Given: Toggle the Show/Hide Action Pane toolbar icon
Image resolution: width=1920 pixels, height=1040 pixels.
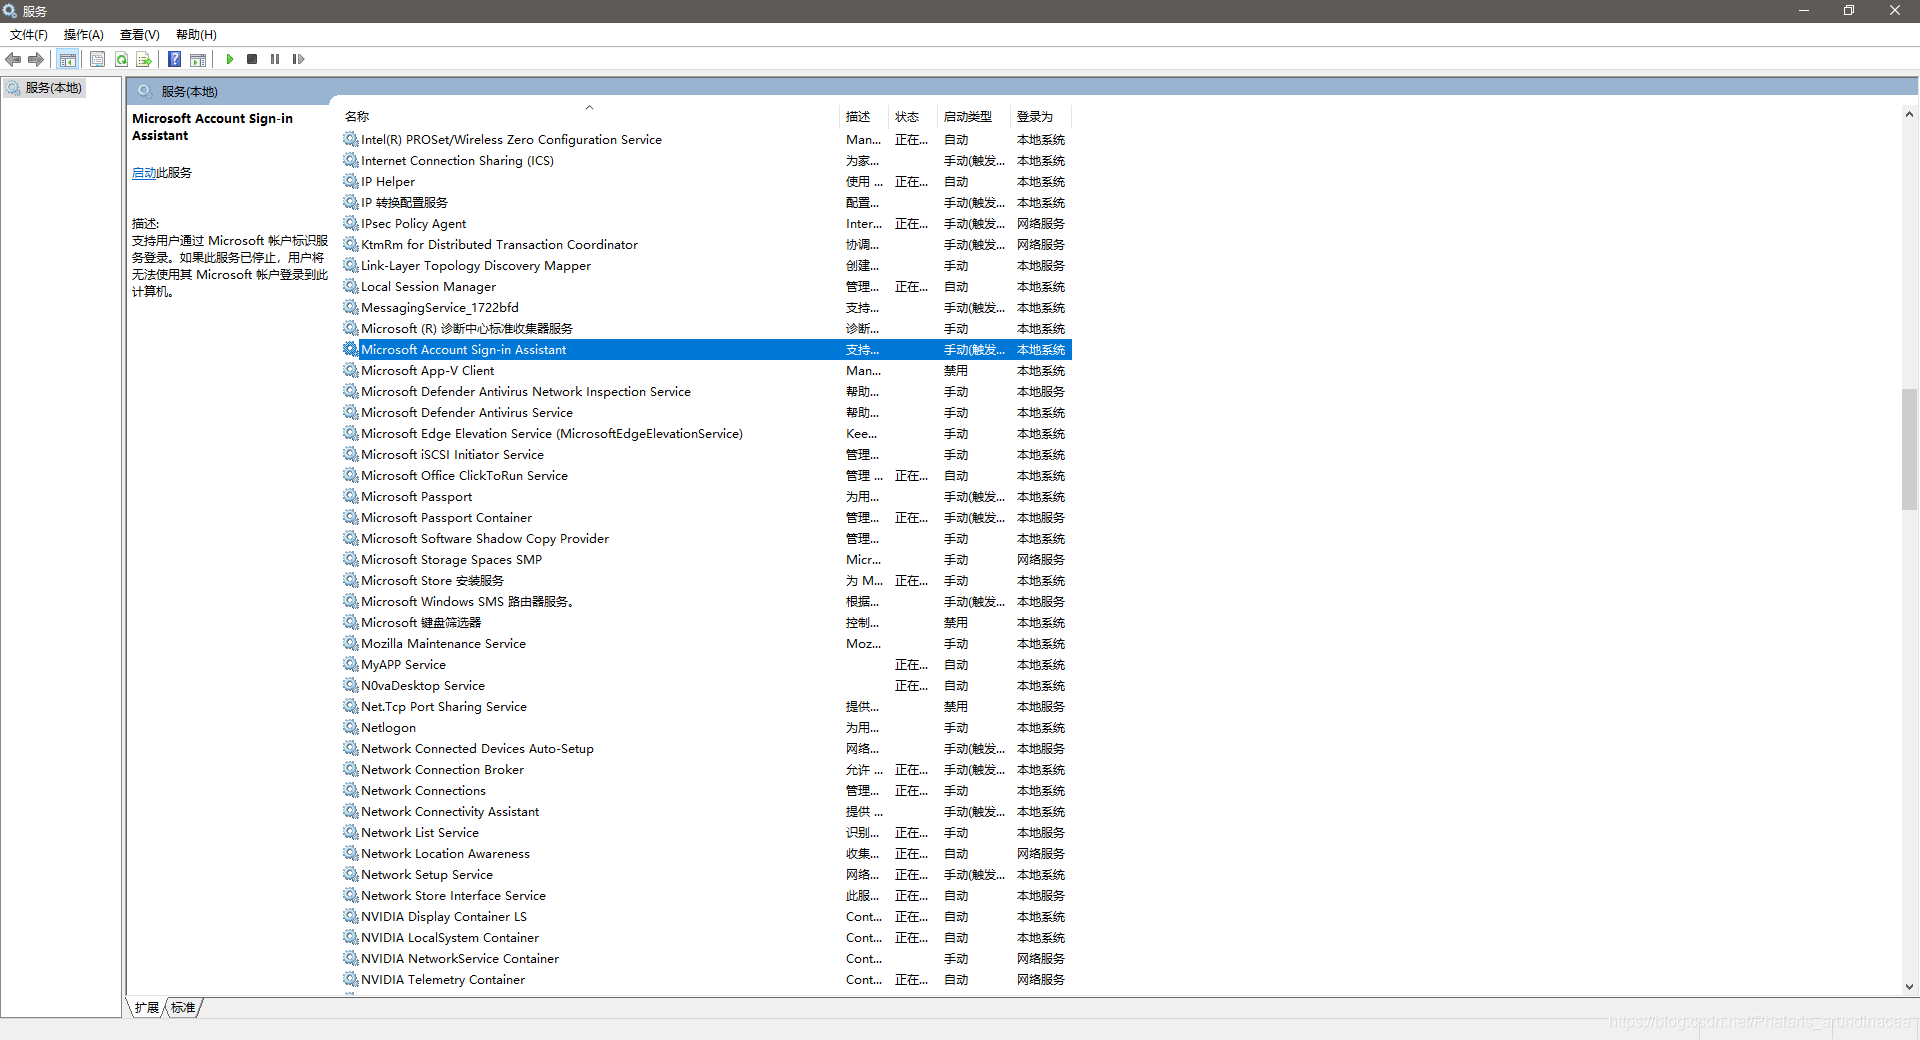Looking at the screenshot, I should tap(198, 60).
